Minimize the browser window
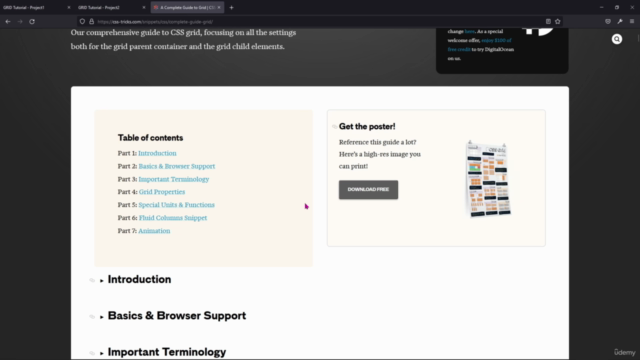This screenshot has height=360, width=640. click(x=601, y=7)
